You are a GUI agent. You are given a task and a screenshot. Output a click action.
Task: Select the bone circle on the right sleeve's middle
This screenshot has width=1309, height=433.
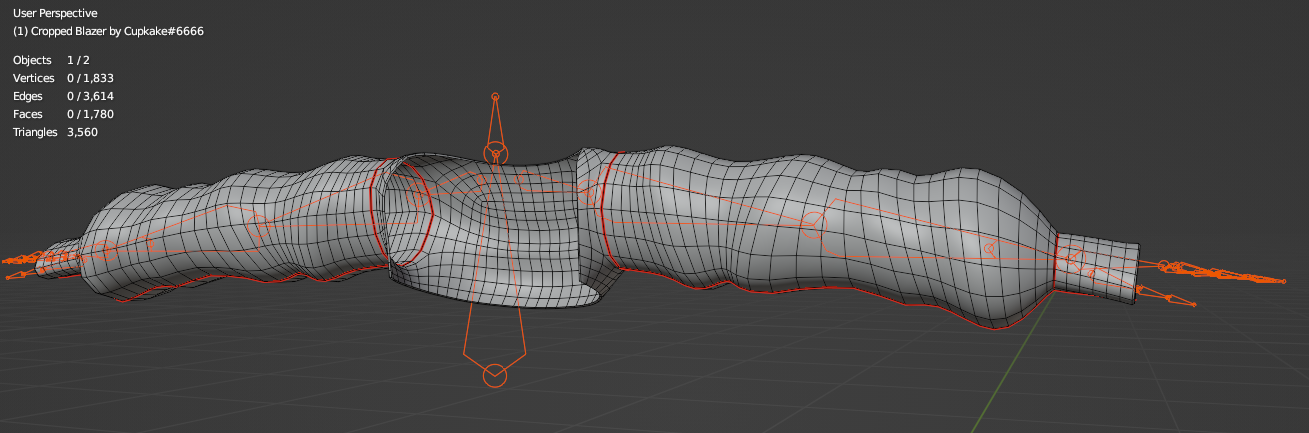(813, 223)
